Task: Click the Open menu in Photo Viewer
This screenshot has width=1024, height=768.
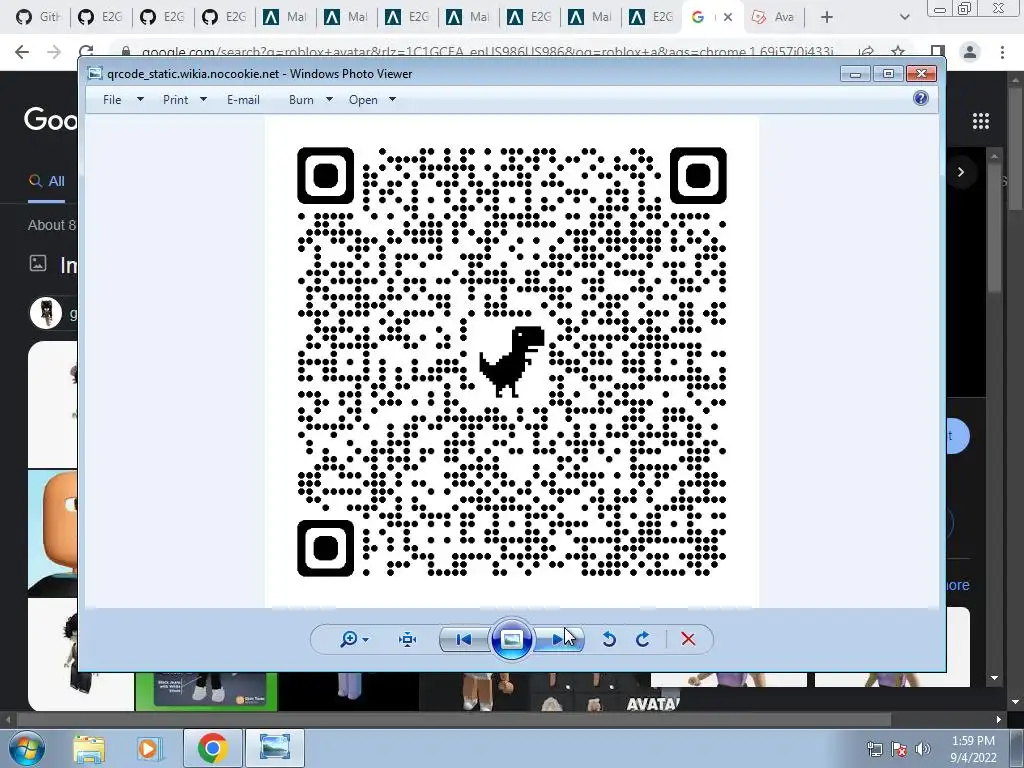Action: click(363, 100)
